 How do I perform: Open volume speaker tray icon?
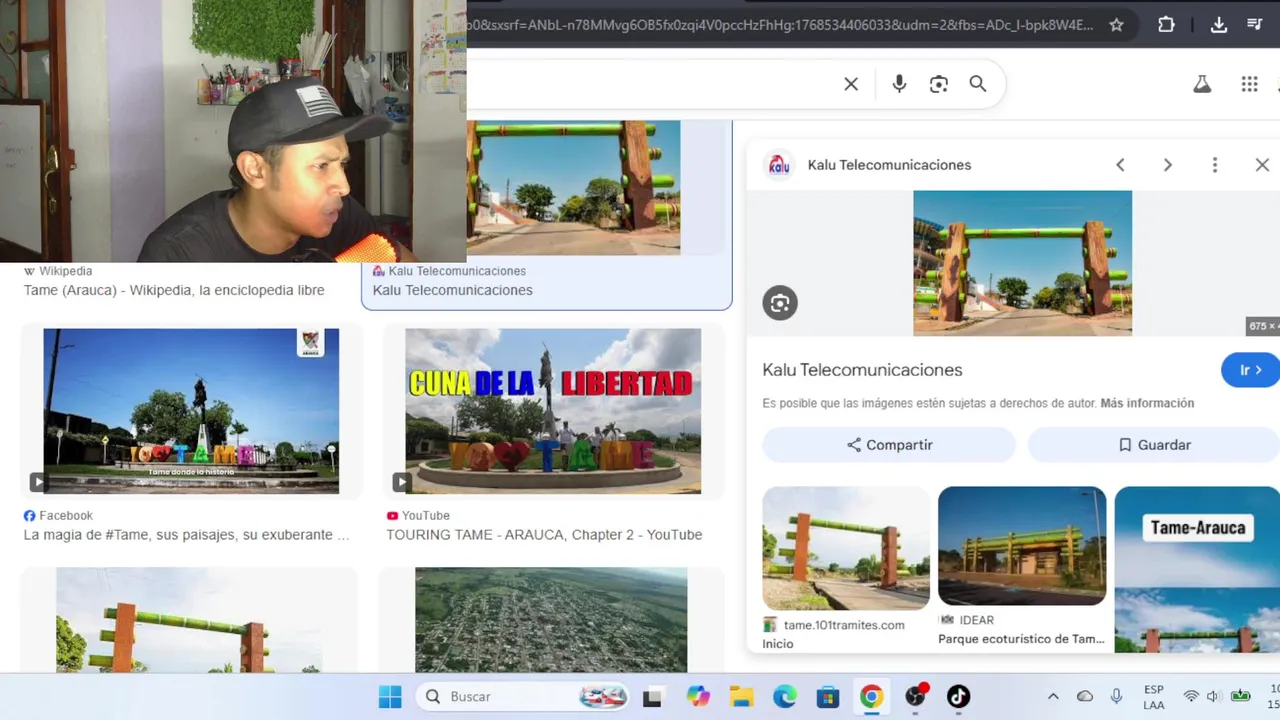point(1213,697)
